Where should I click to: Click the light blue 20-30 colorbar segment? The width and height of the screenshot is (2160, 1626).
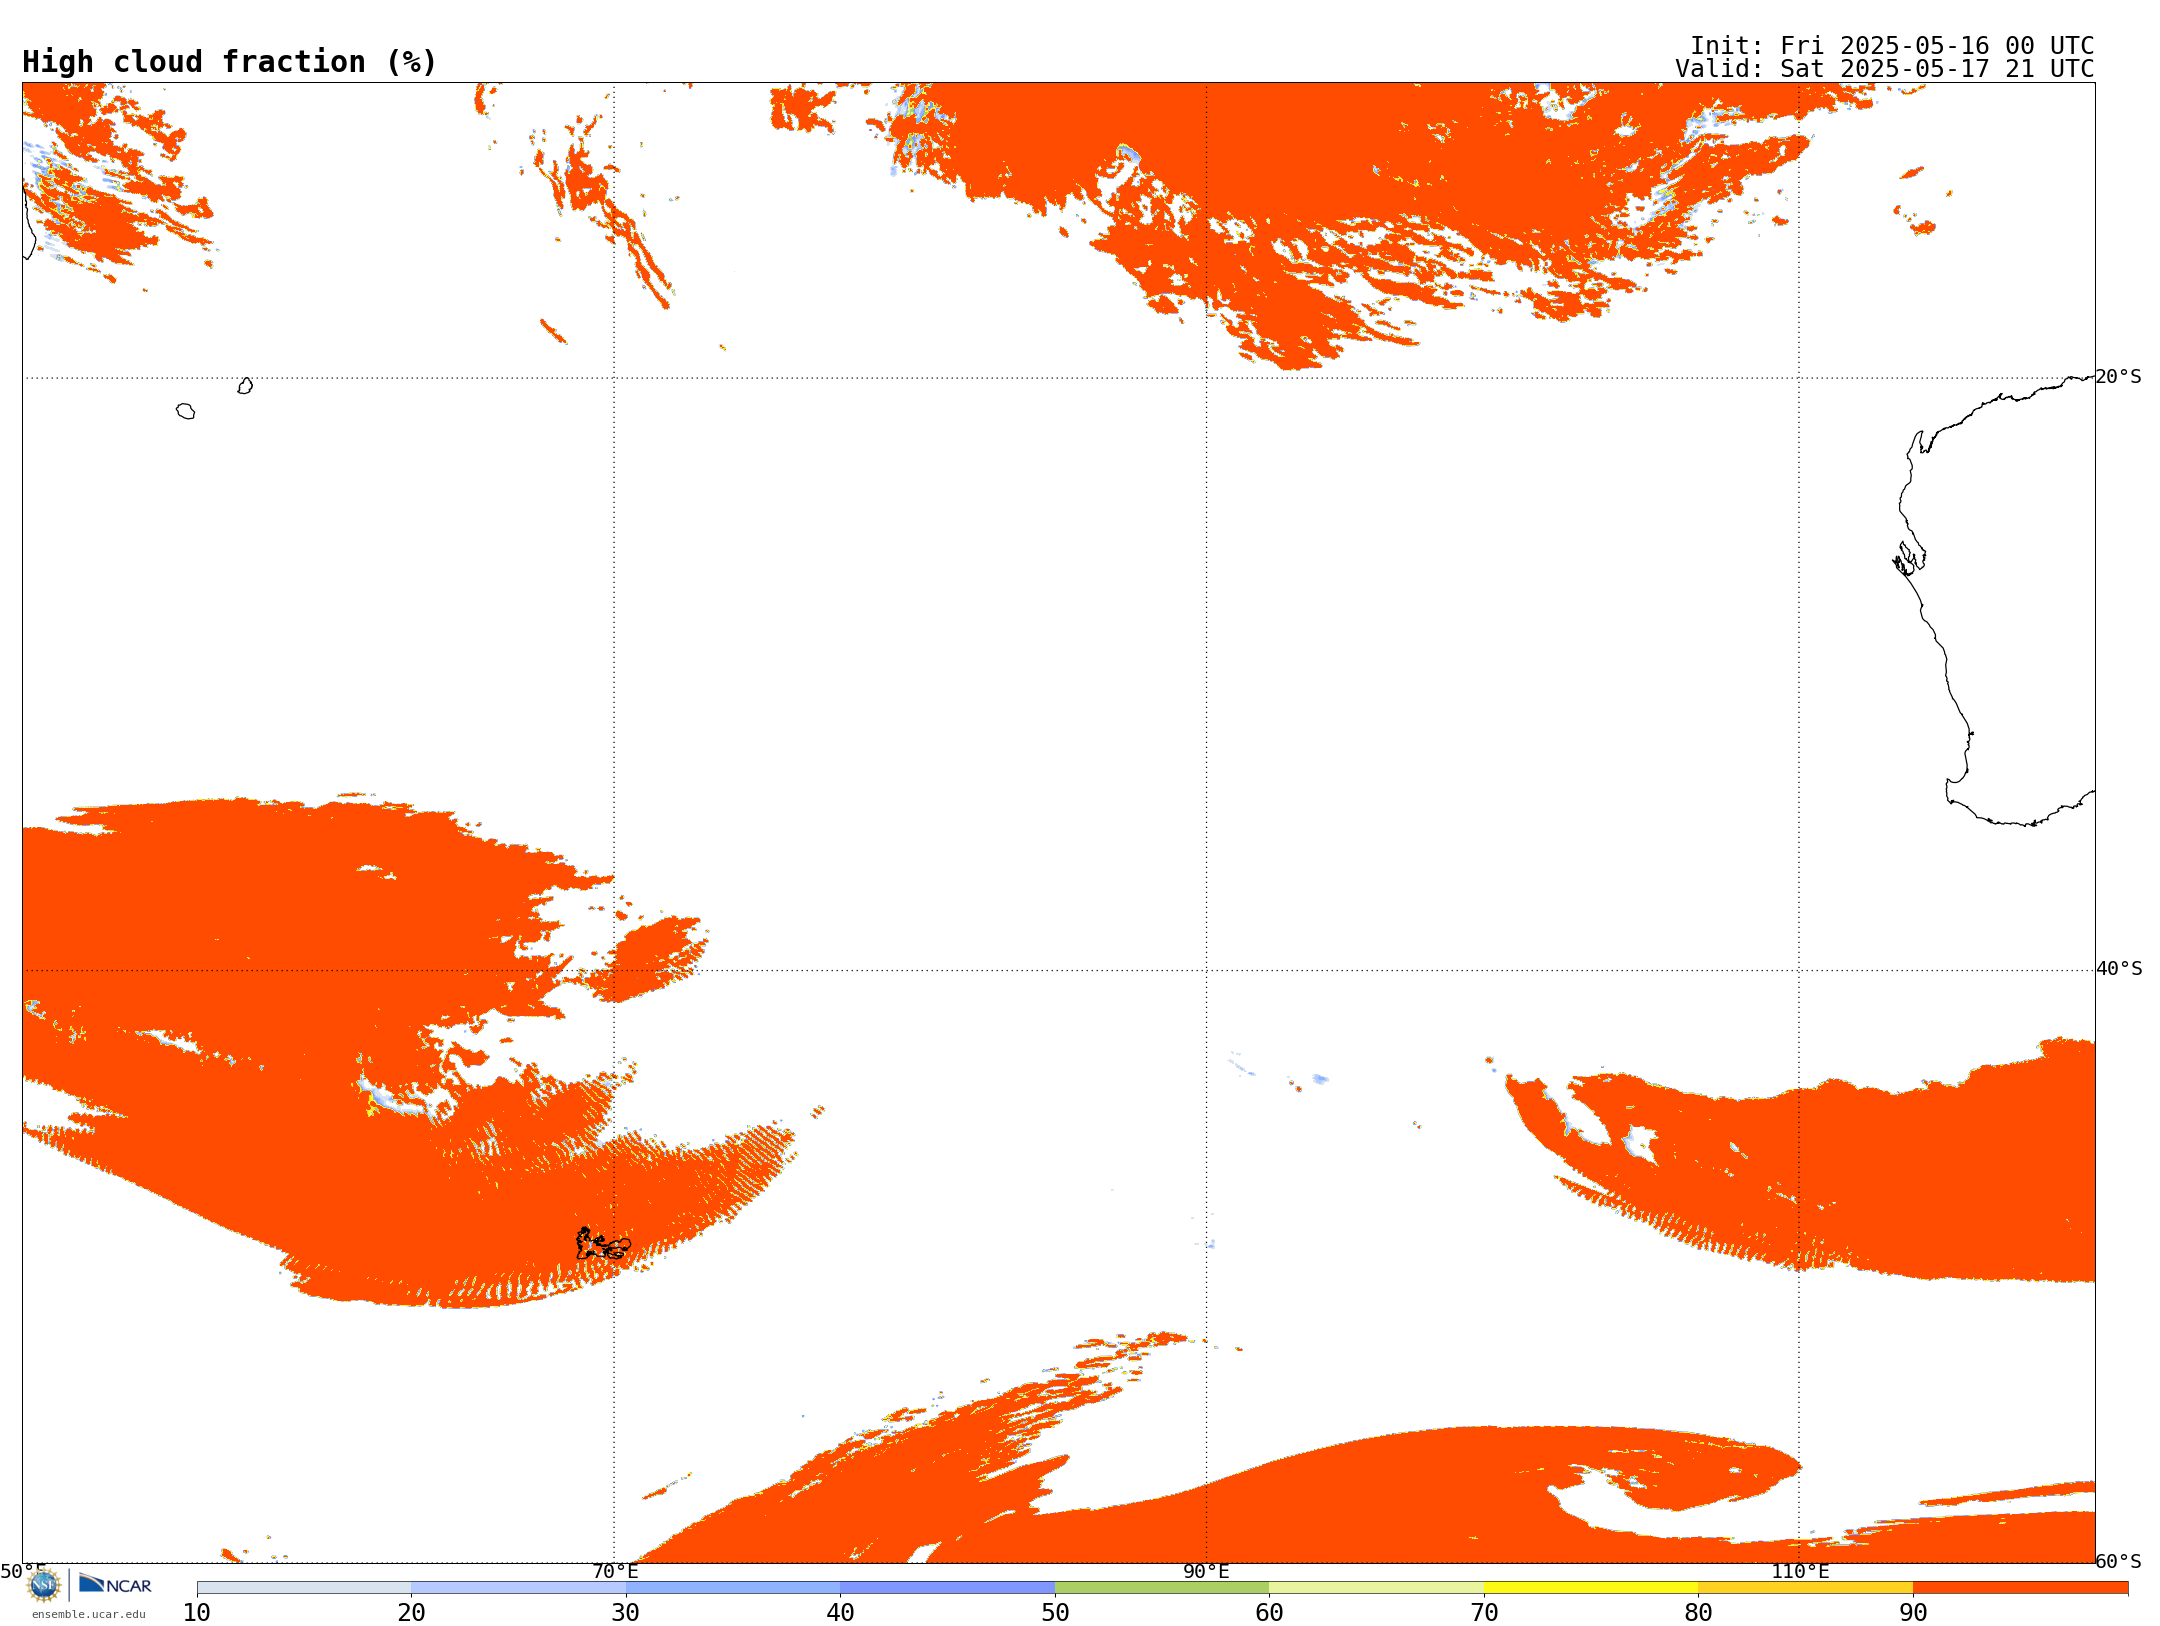(518, 1588)
